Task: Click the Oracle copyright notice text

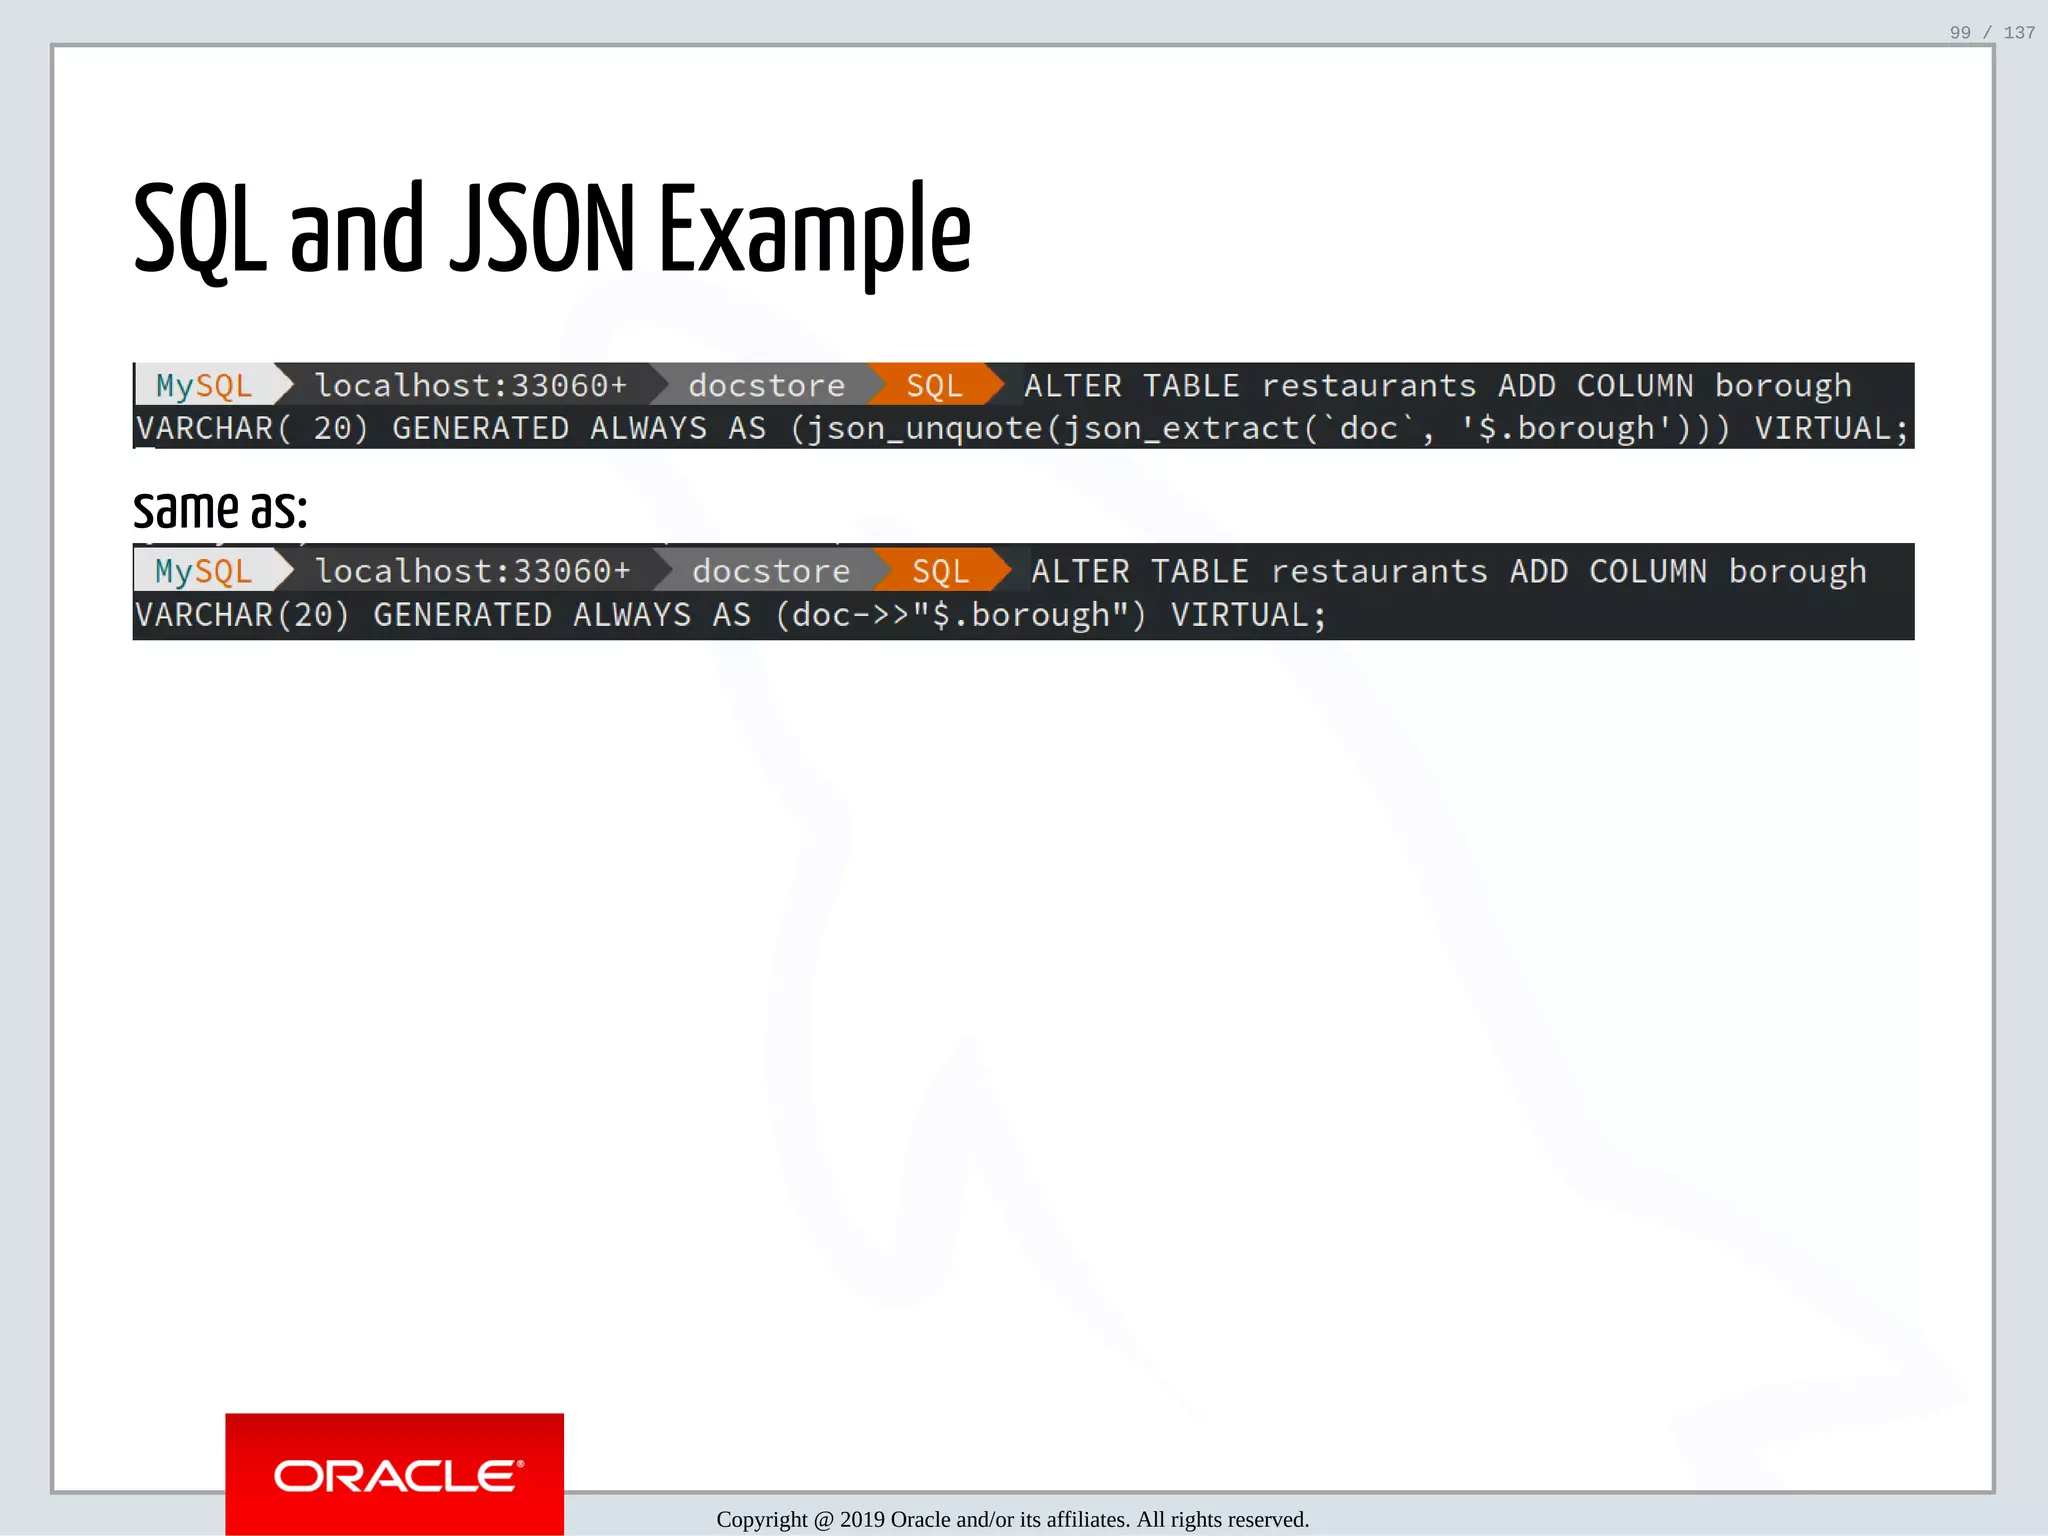Action: pos(1012,1519)
